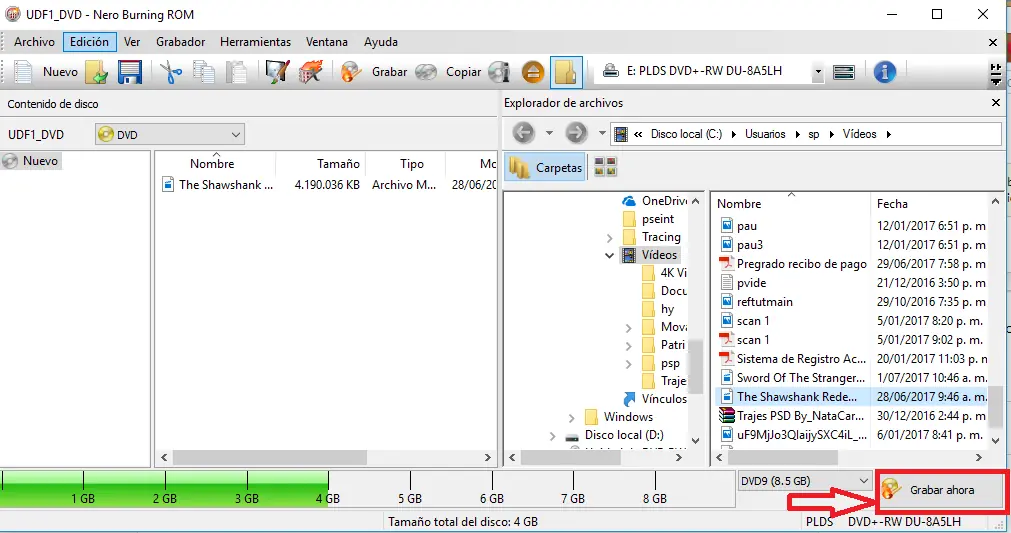The height and width of the screenshot is (533, 1011).
Task: Open compilation with the open folder icon
Action: click(97, 72)
